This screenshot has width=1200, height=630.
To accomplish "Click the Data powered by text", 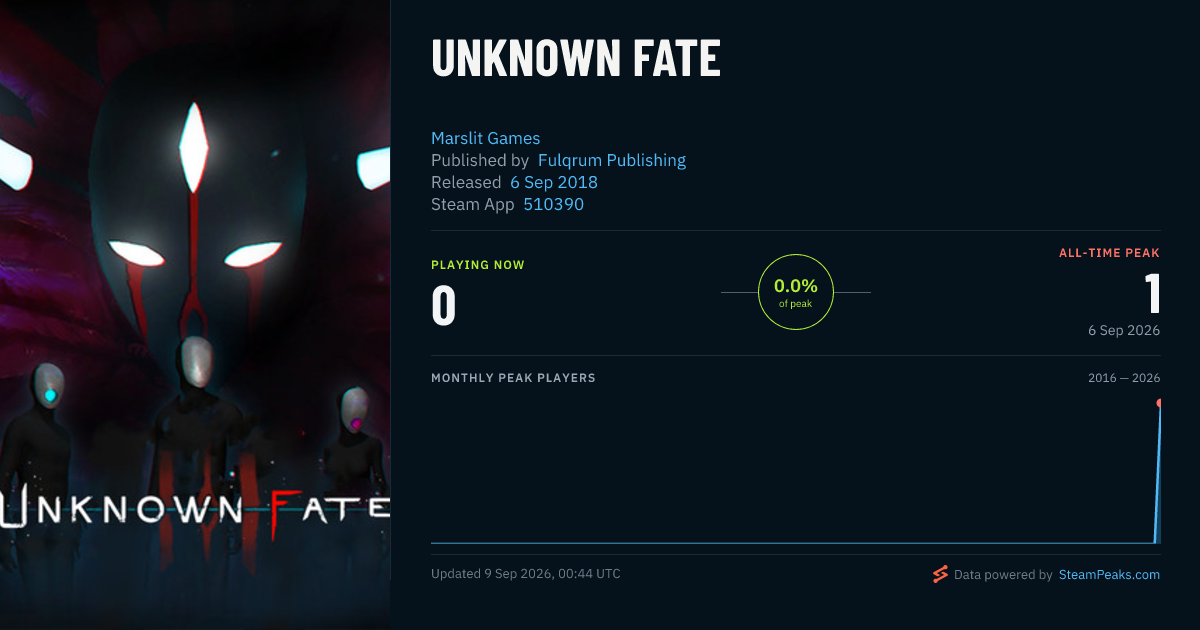I will 1003,575.
